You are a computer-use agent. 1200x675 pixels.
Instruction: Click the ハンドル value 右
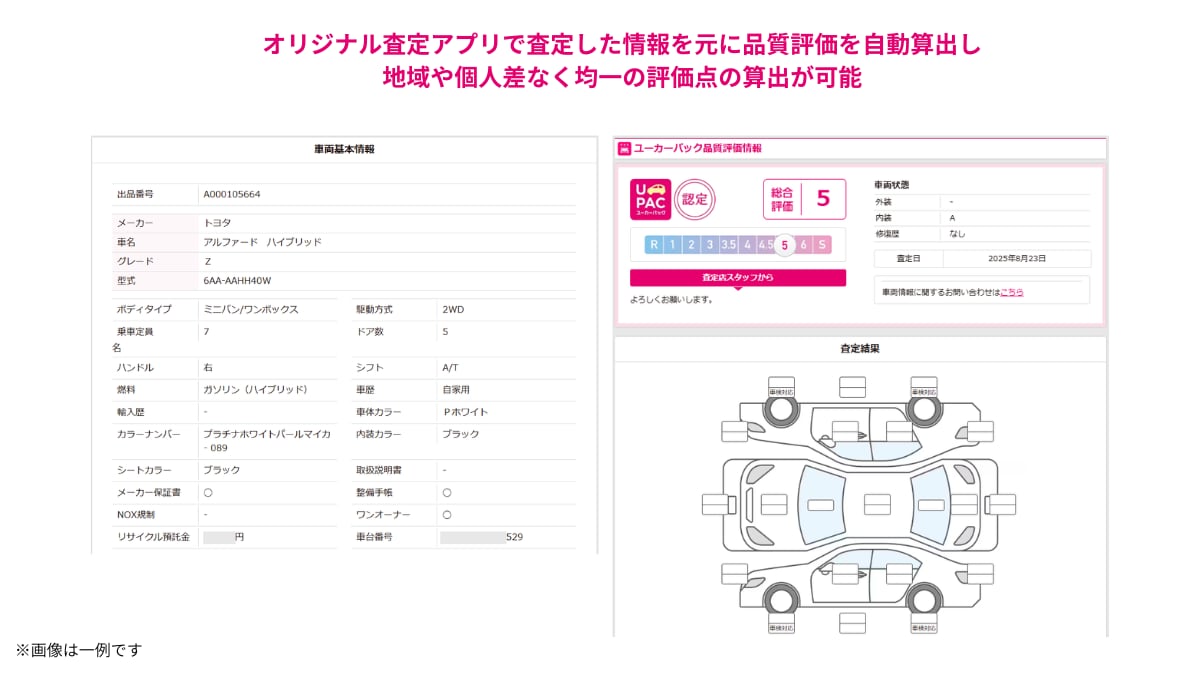[208, 367]
